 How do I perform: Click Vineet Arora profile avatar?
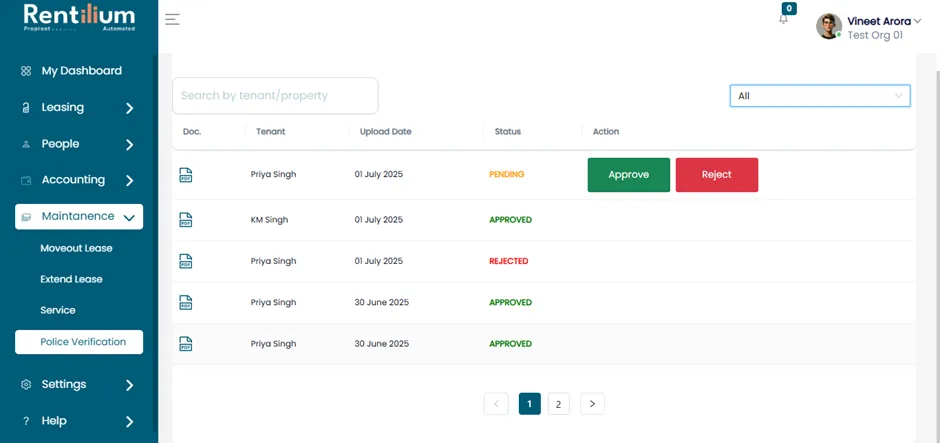[x=829, y=26]
